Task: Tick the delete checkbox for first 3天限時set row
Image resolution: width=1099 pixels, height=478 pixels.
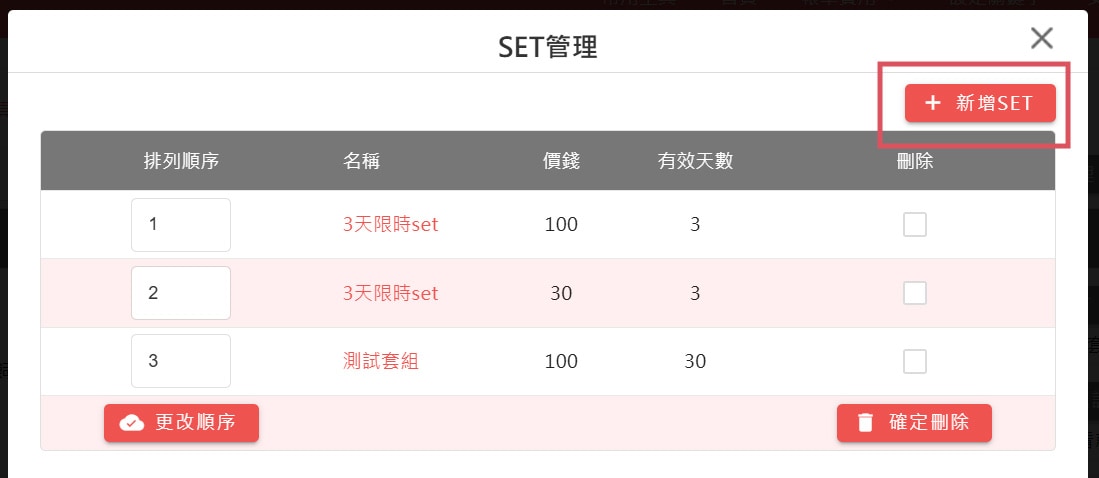Action: click(x=915, y=225)
